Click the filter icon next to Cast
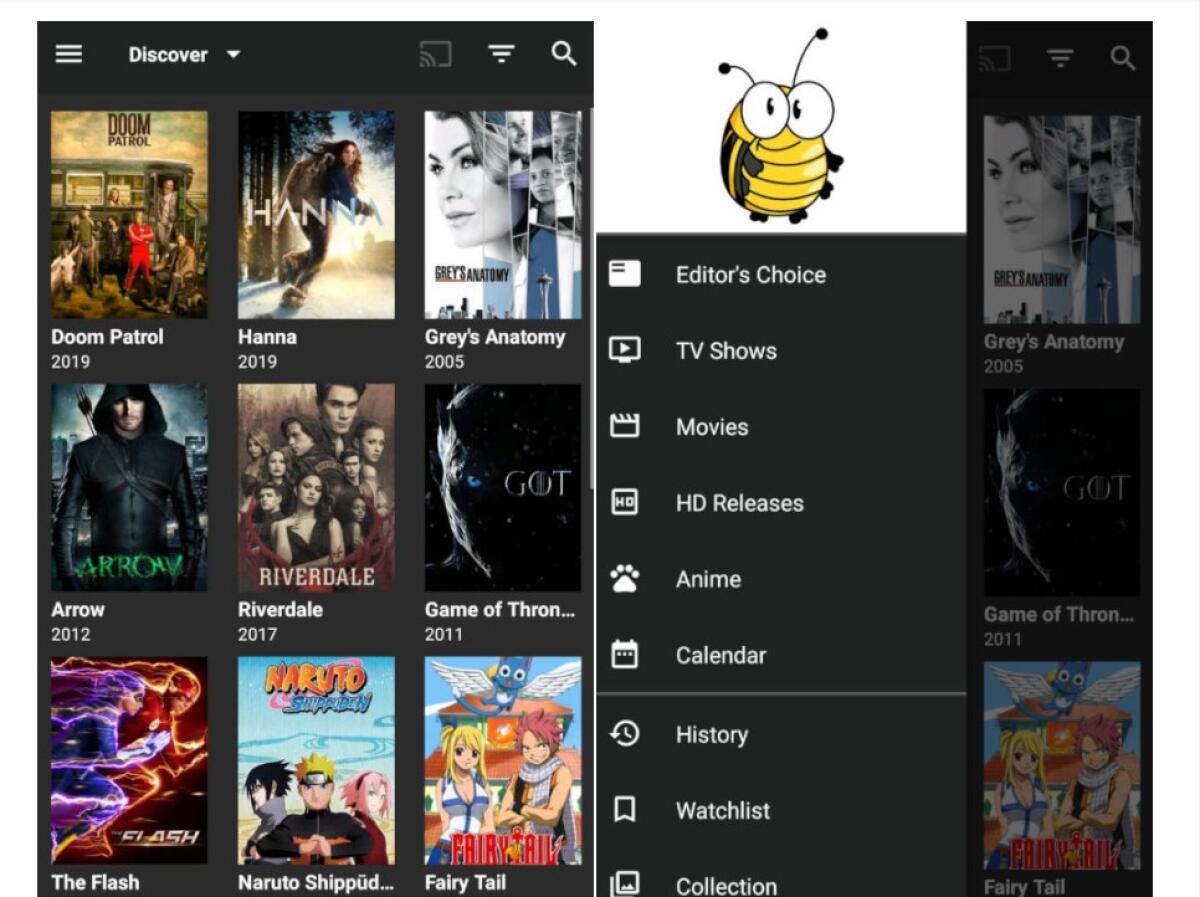The image size is (1200, 897). pyautogui.click(x=500, y=55)
